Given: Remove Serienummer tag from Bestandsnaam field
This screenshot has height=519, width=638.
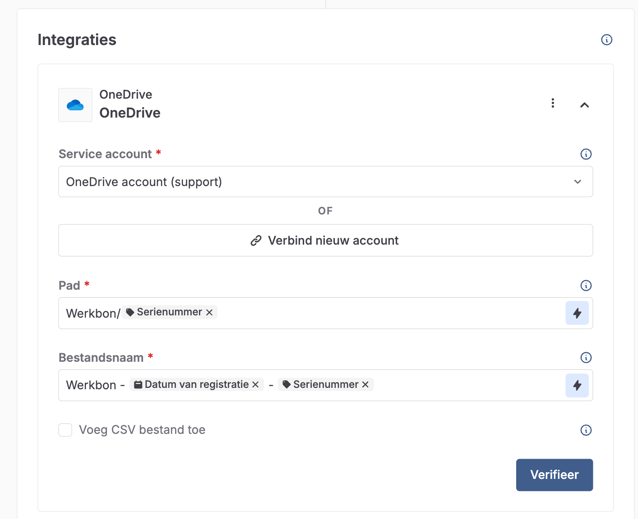Looking at the screenshot, I should tap(365, 385).
